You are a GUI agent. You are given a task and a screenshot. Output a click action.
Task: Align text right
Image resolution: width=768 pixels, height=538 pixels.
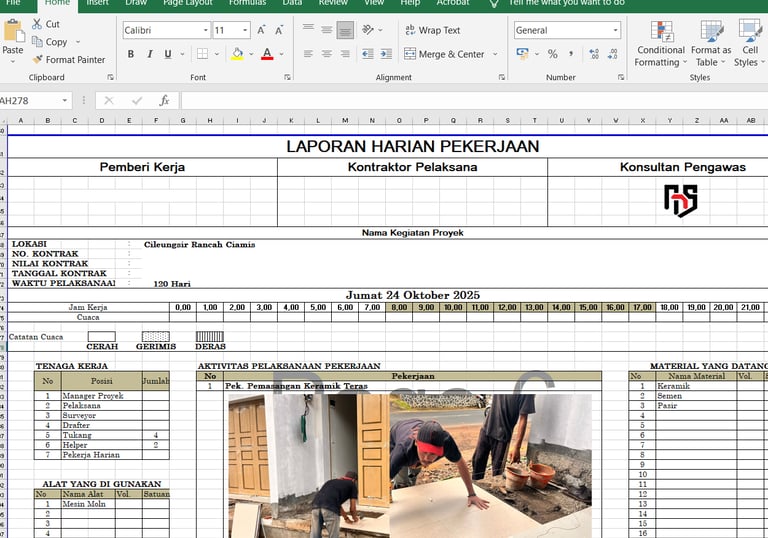(x=345, y=54)
